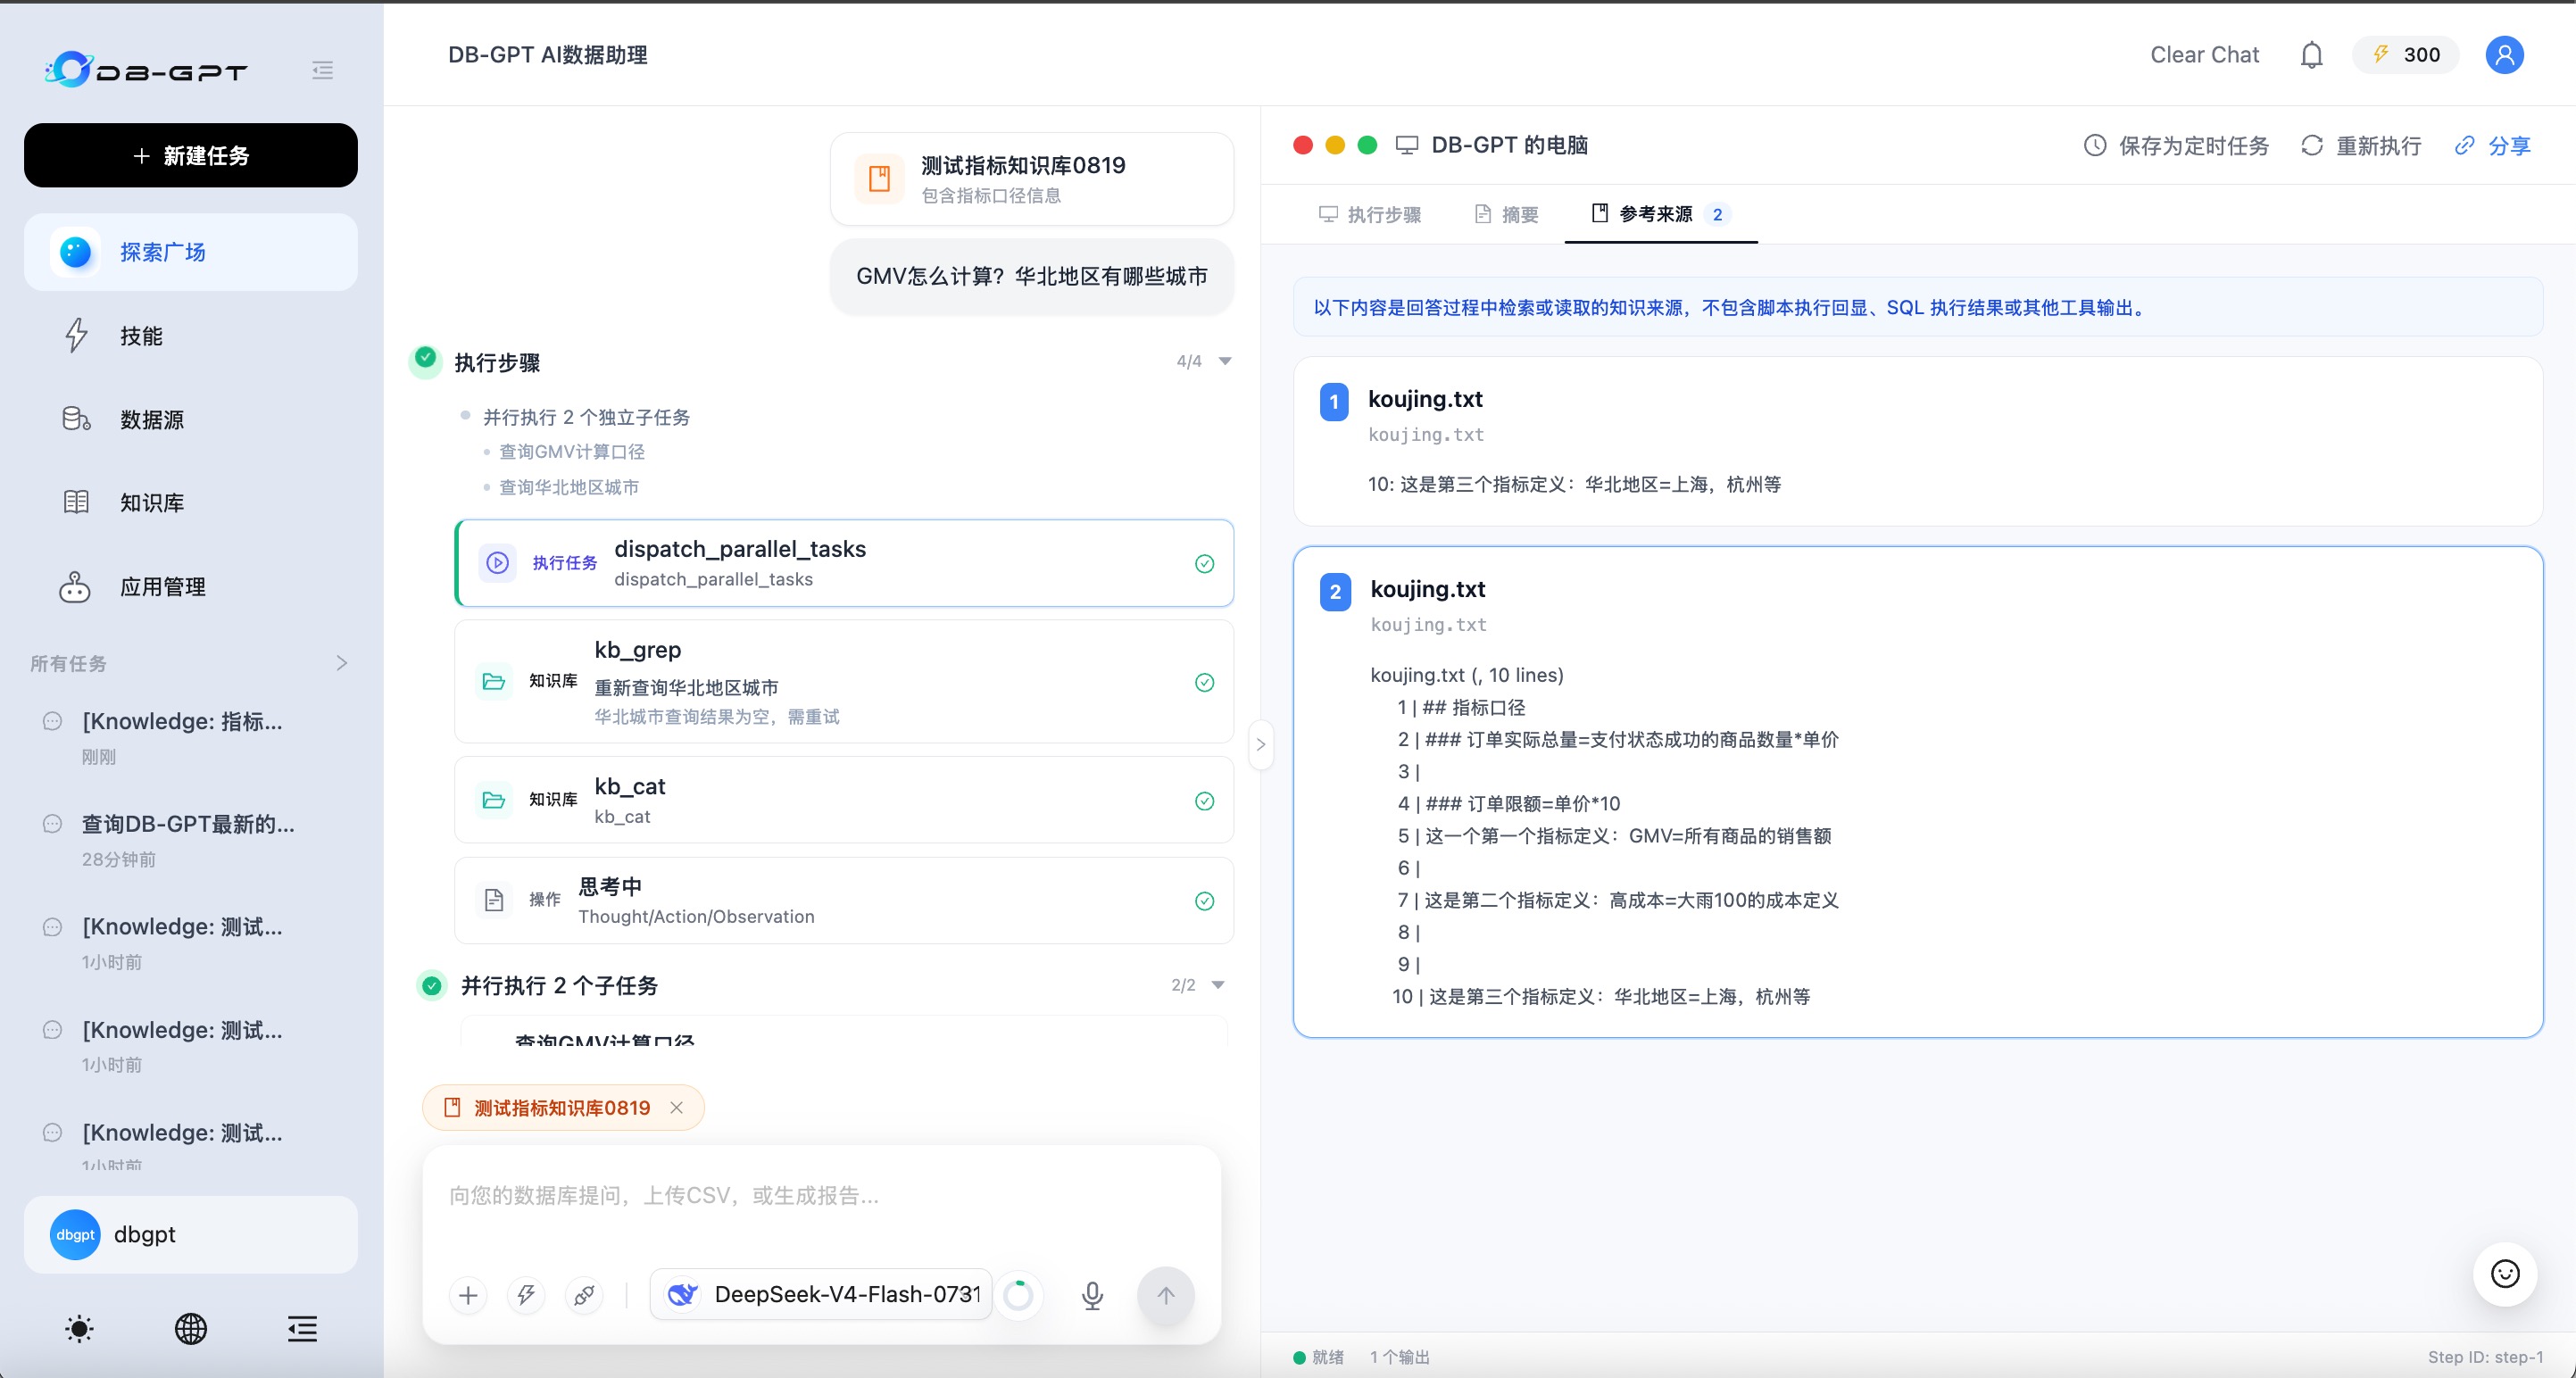Viewport: 2576px width, 1378px height.
Task: Click 保存为定时任务
Action: 2176,146
